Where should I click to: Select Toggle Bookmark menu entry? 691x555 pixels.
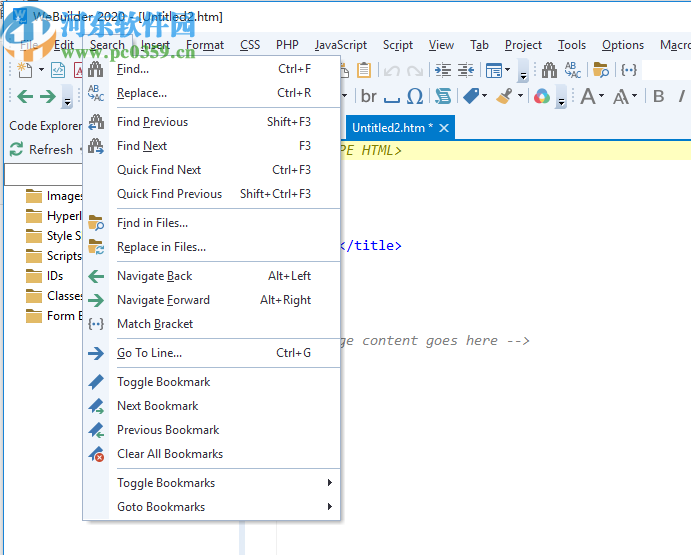[x=212, y=382]
